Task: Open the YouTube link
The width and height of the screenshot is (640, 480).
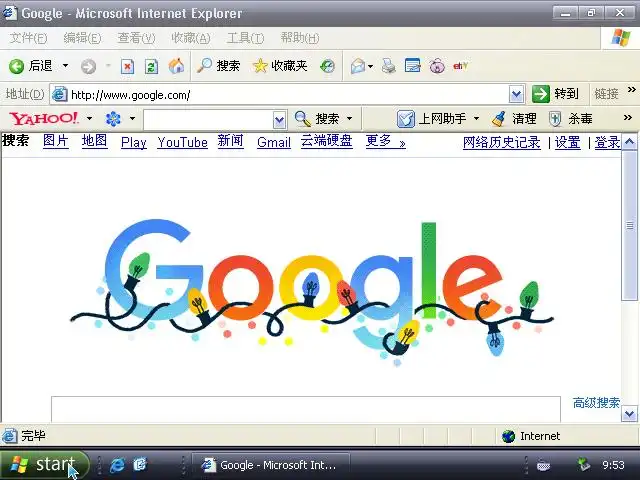Action: click(182, 142)
